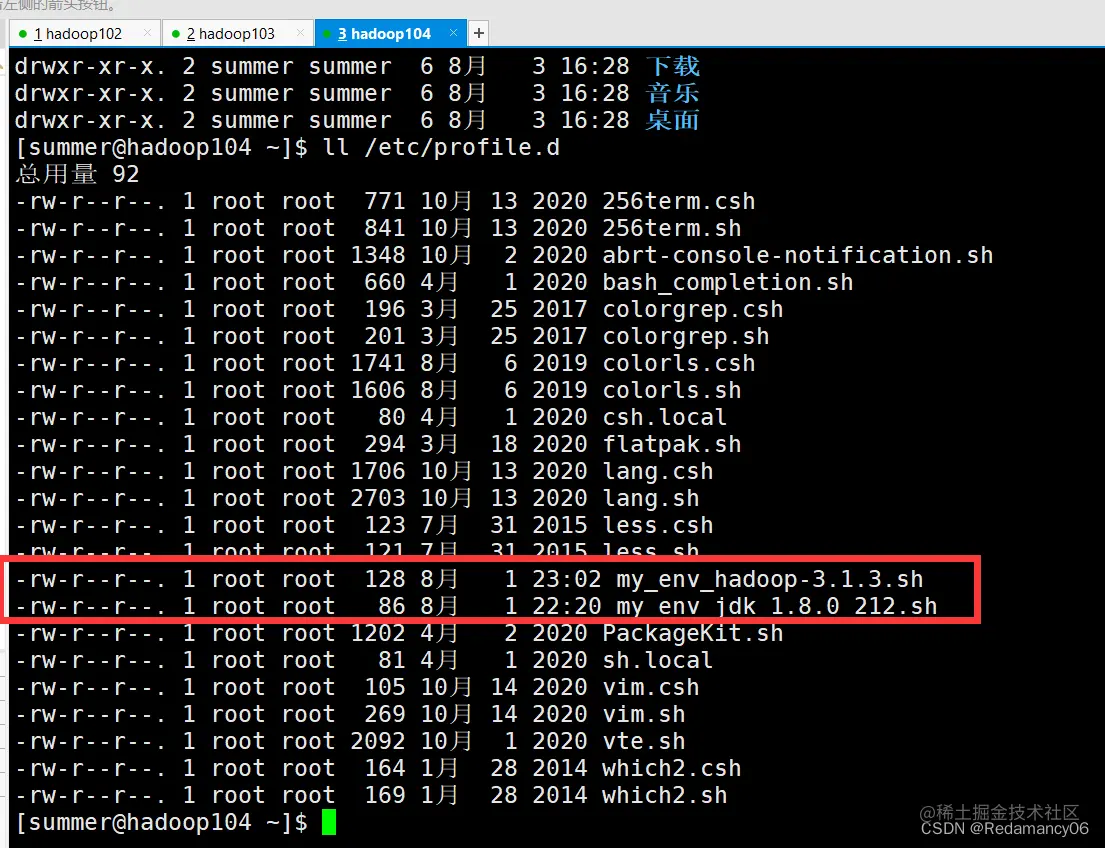Click the file name colorls.sh
This screenshot has width=1105, height=848.
click(x=672, y=391)
